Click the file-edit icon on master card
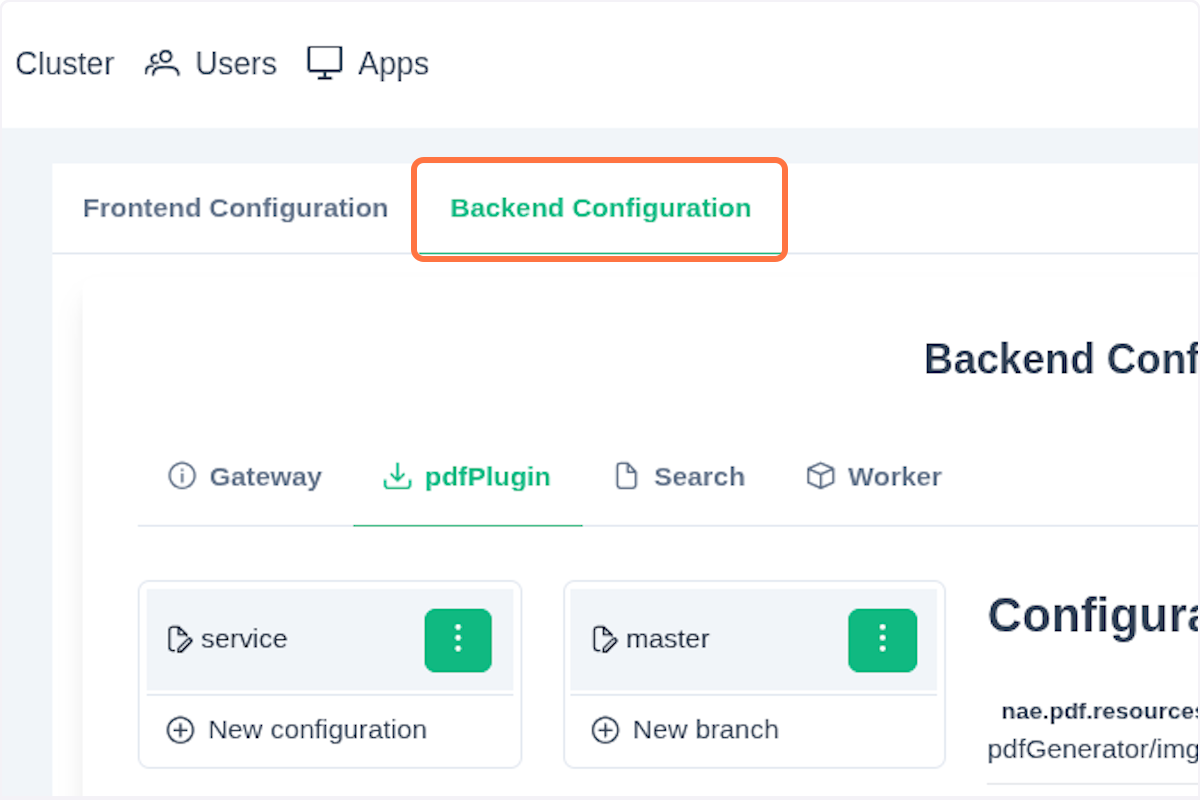Viewport: 1200px width, 800px height. tap(606, 639)
